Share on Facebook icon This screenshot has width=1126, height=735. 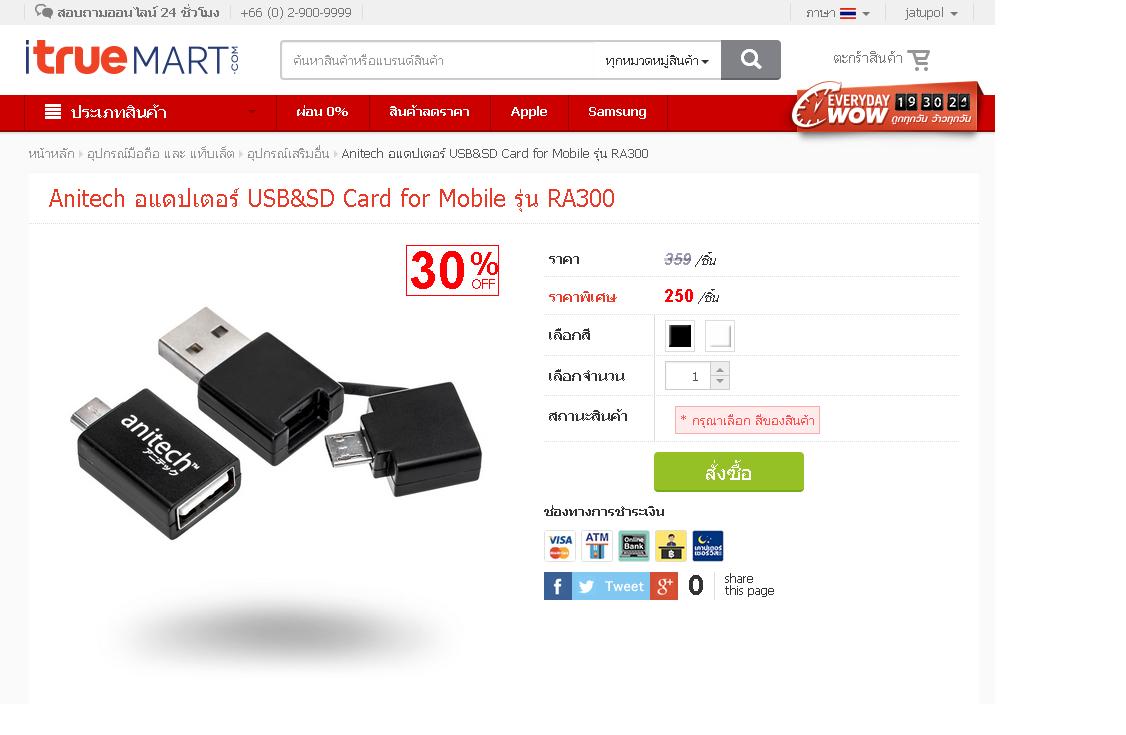point(557,586)
